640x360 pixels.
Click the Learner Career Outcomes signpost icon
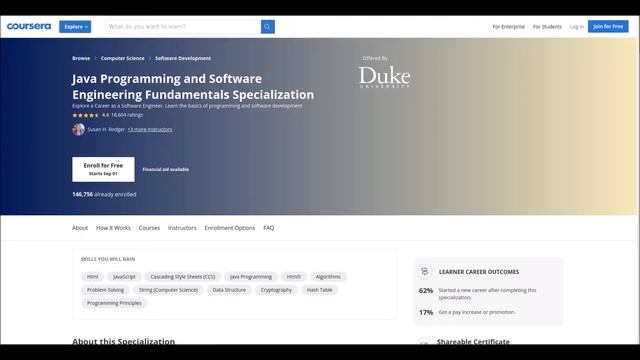[x=424, y=271]
